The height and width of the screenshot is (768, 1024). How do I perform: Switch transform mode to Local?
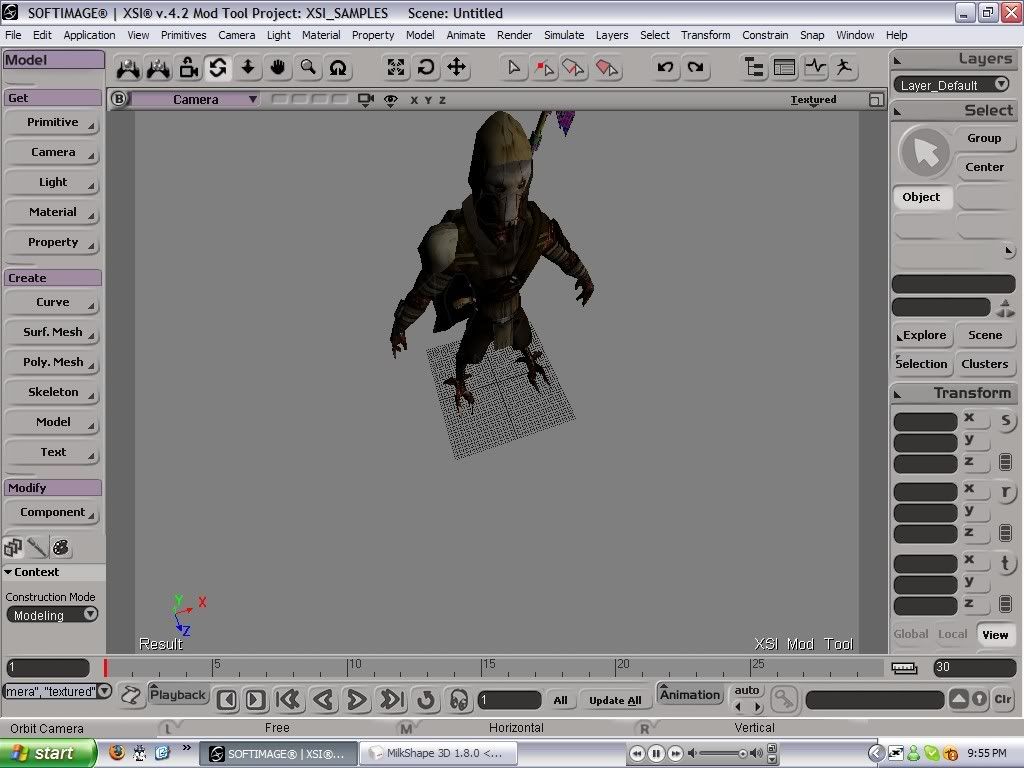(x=953, y=634)
